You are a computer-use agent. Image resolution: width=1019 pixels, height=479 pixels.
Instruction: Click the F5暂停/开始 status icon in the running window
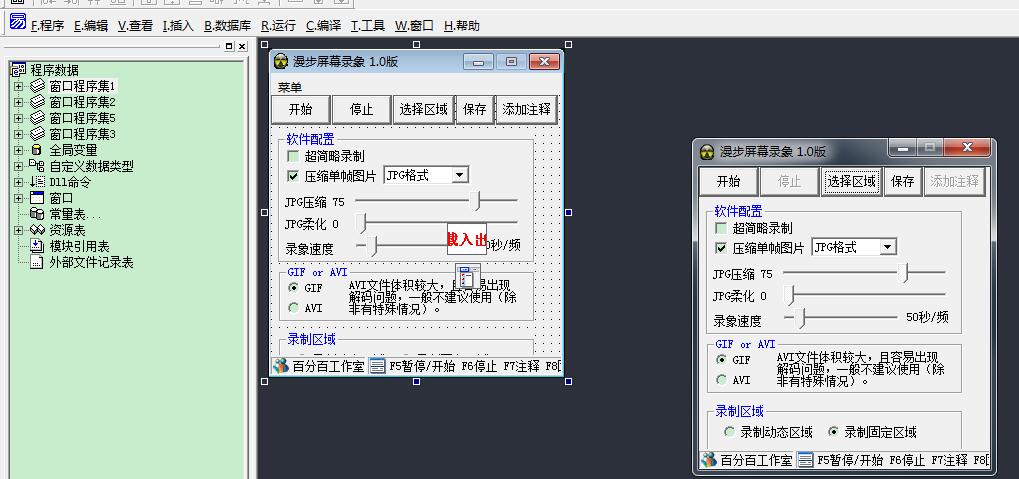click(805, 460)
